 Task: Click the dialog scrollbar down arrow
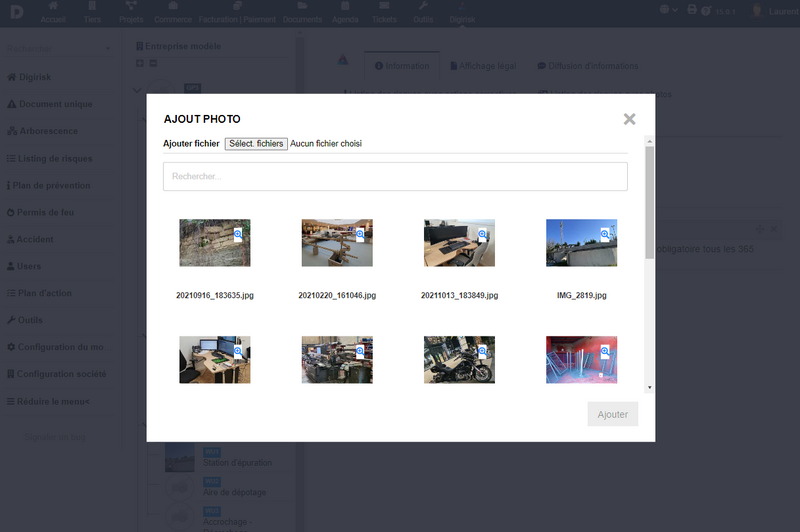649,388
